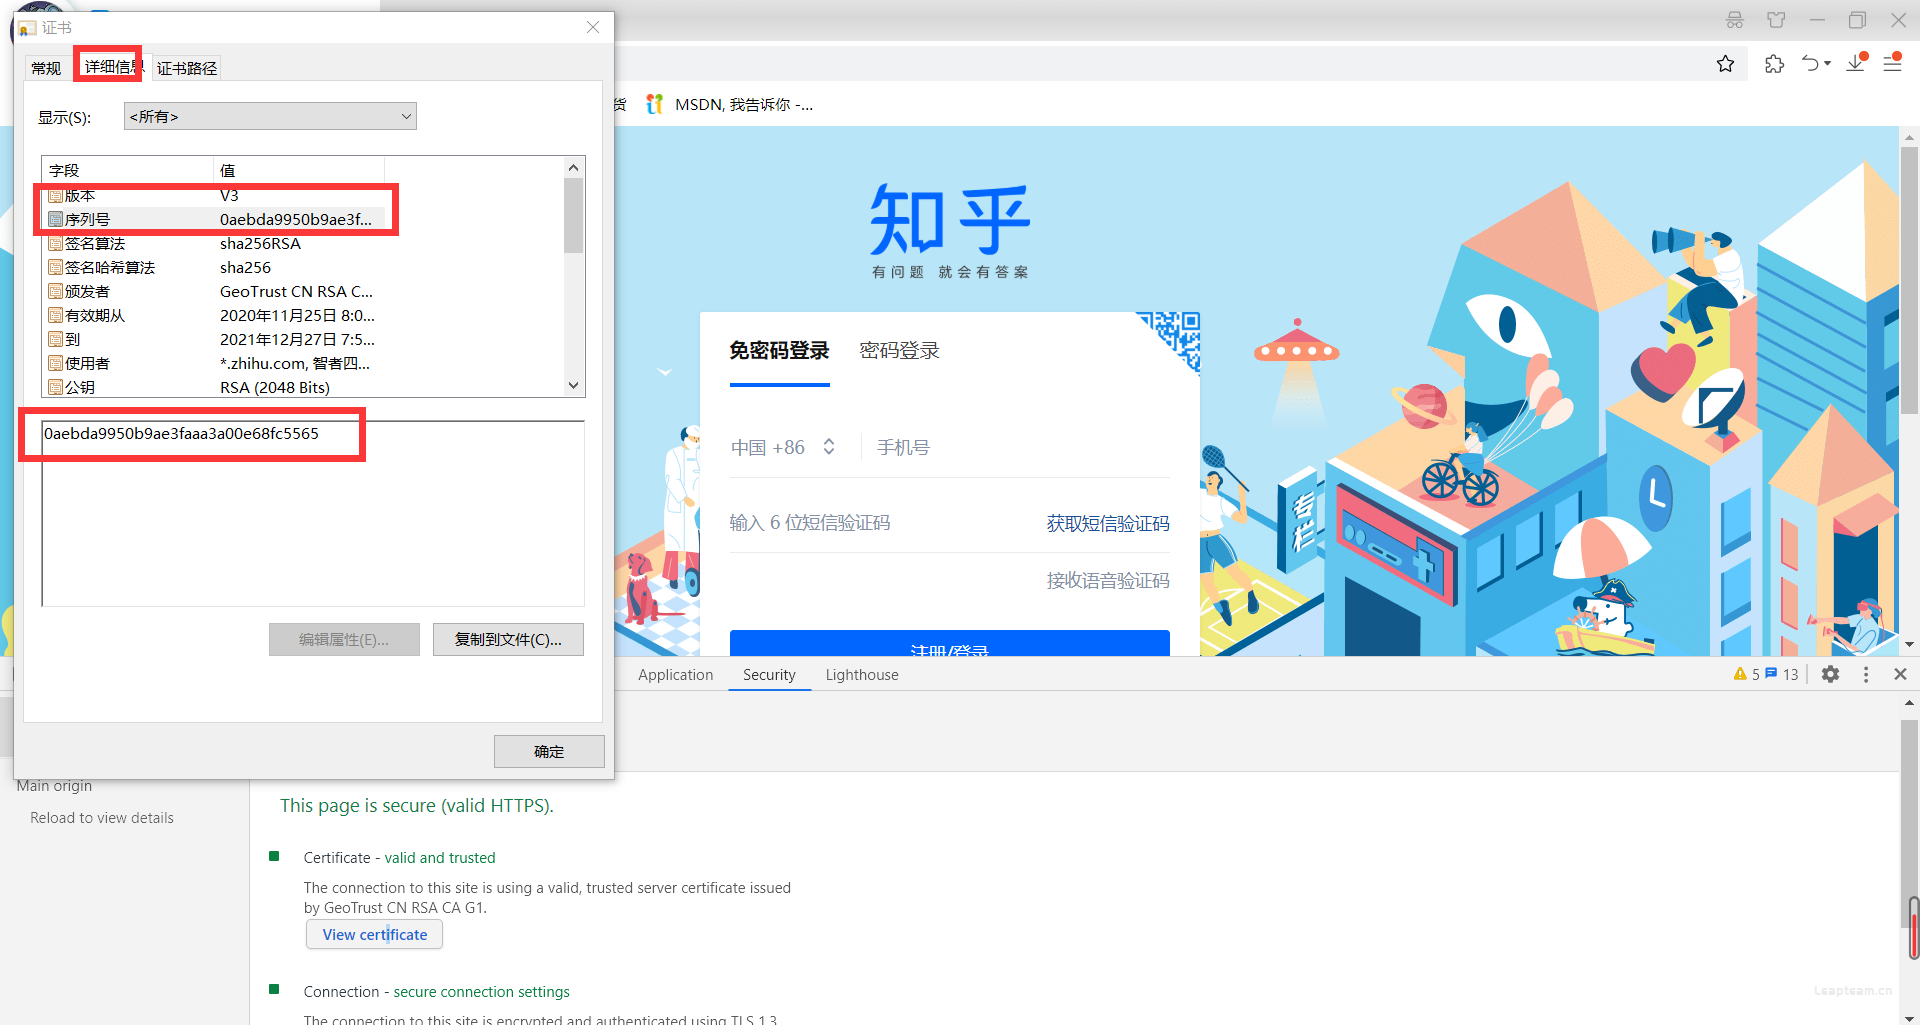The height and width of the screenshot is (1025, 1920).
Task: Click the warnings count indicator in DevTools
Action: 1746,674
